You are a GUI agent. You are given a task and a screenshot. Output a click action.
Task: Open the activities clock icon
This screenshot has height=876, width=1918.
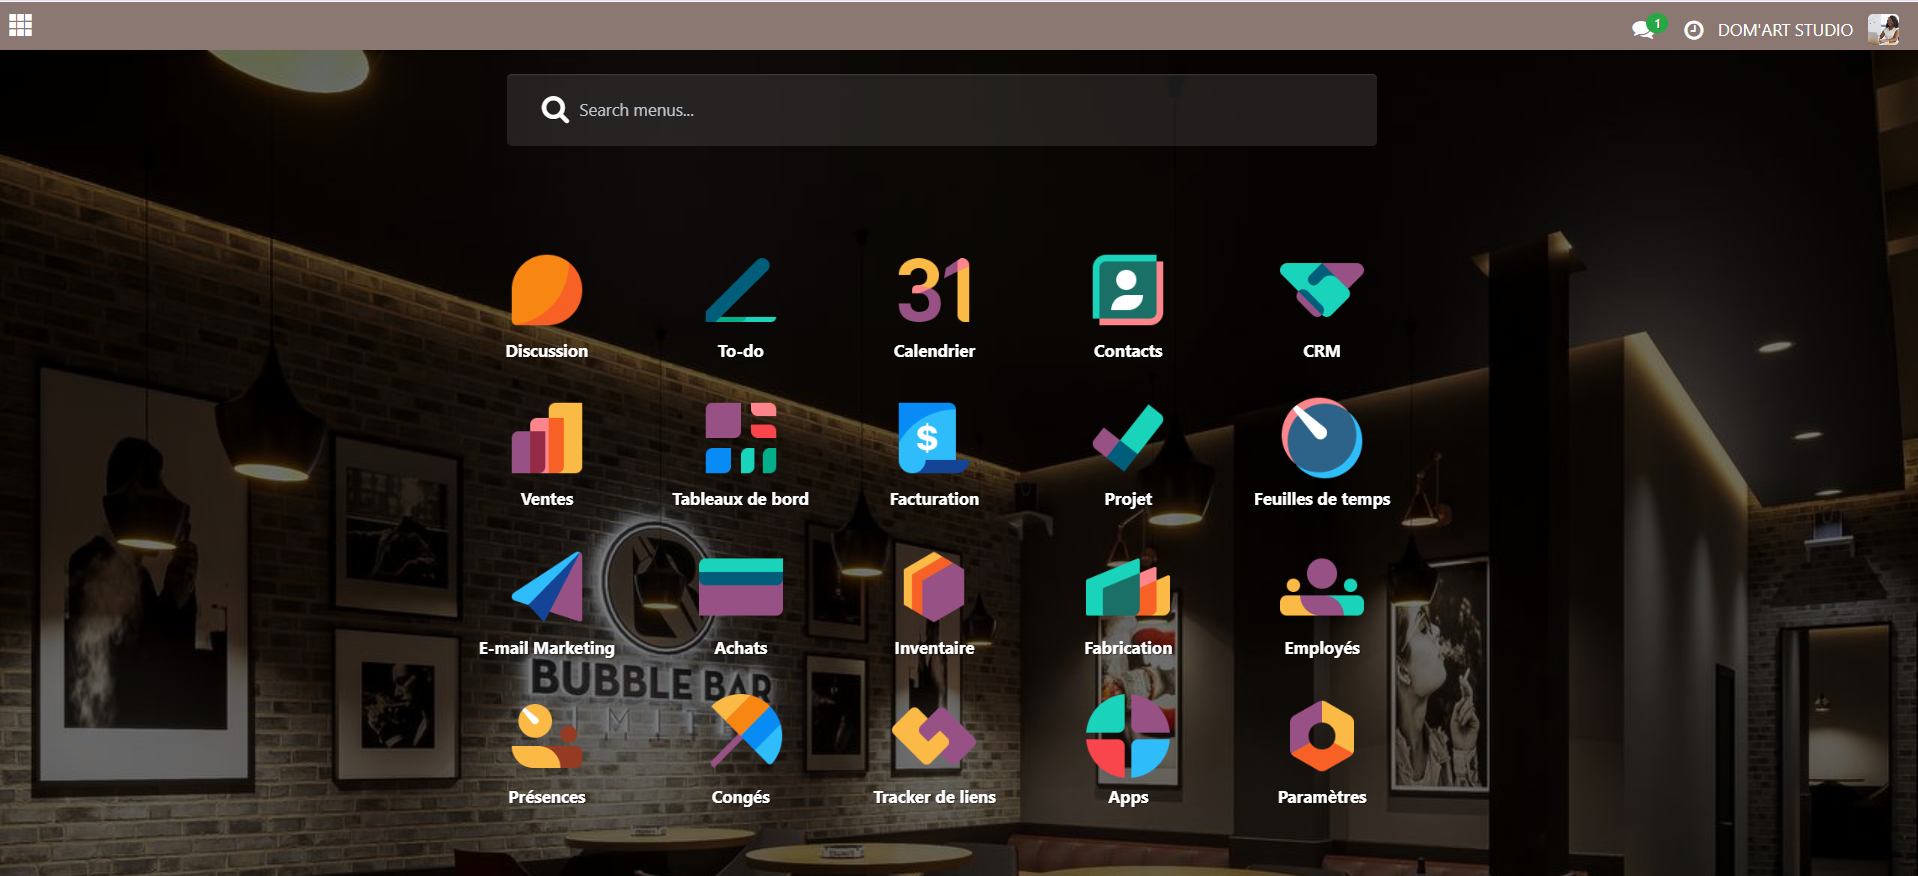click(1693, 30)
